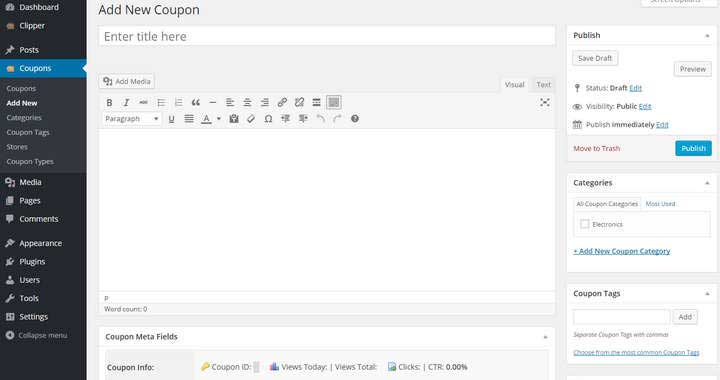Insert a bulleted list
The width and height of the screenshot is (720, 380).
tap(161, 102)
